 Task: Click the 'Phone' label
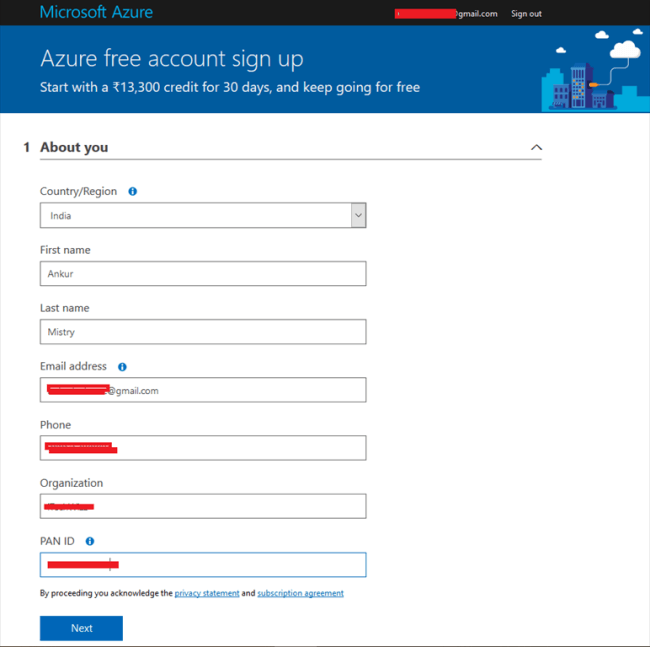click(56, 425)
